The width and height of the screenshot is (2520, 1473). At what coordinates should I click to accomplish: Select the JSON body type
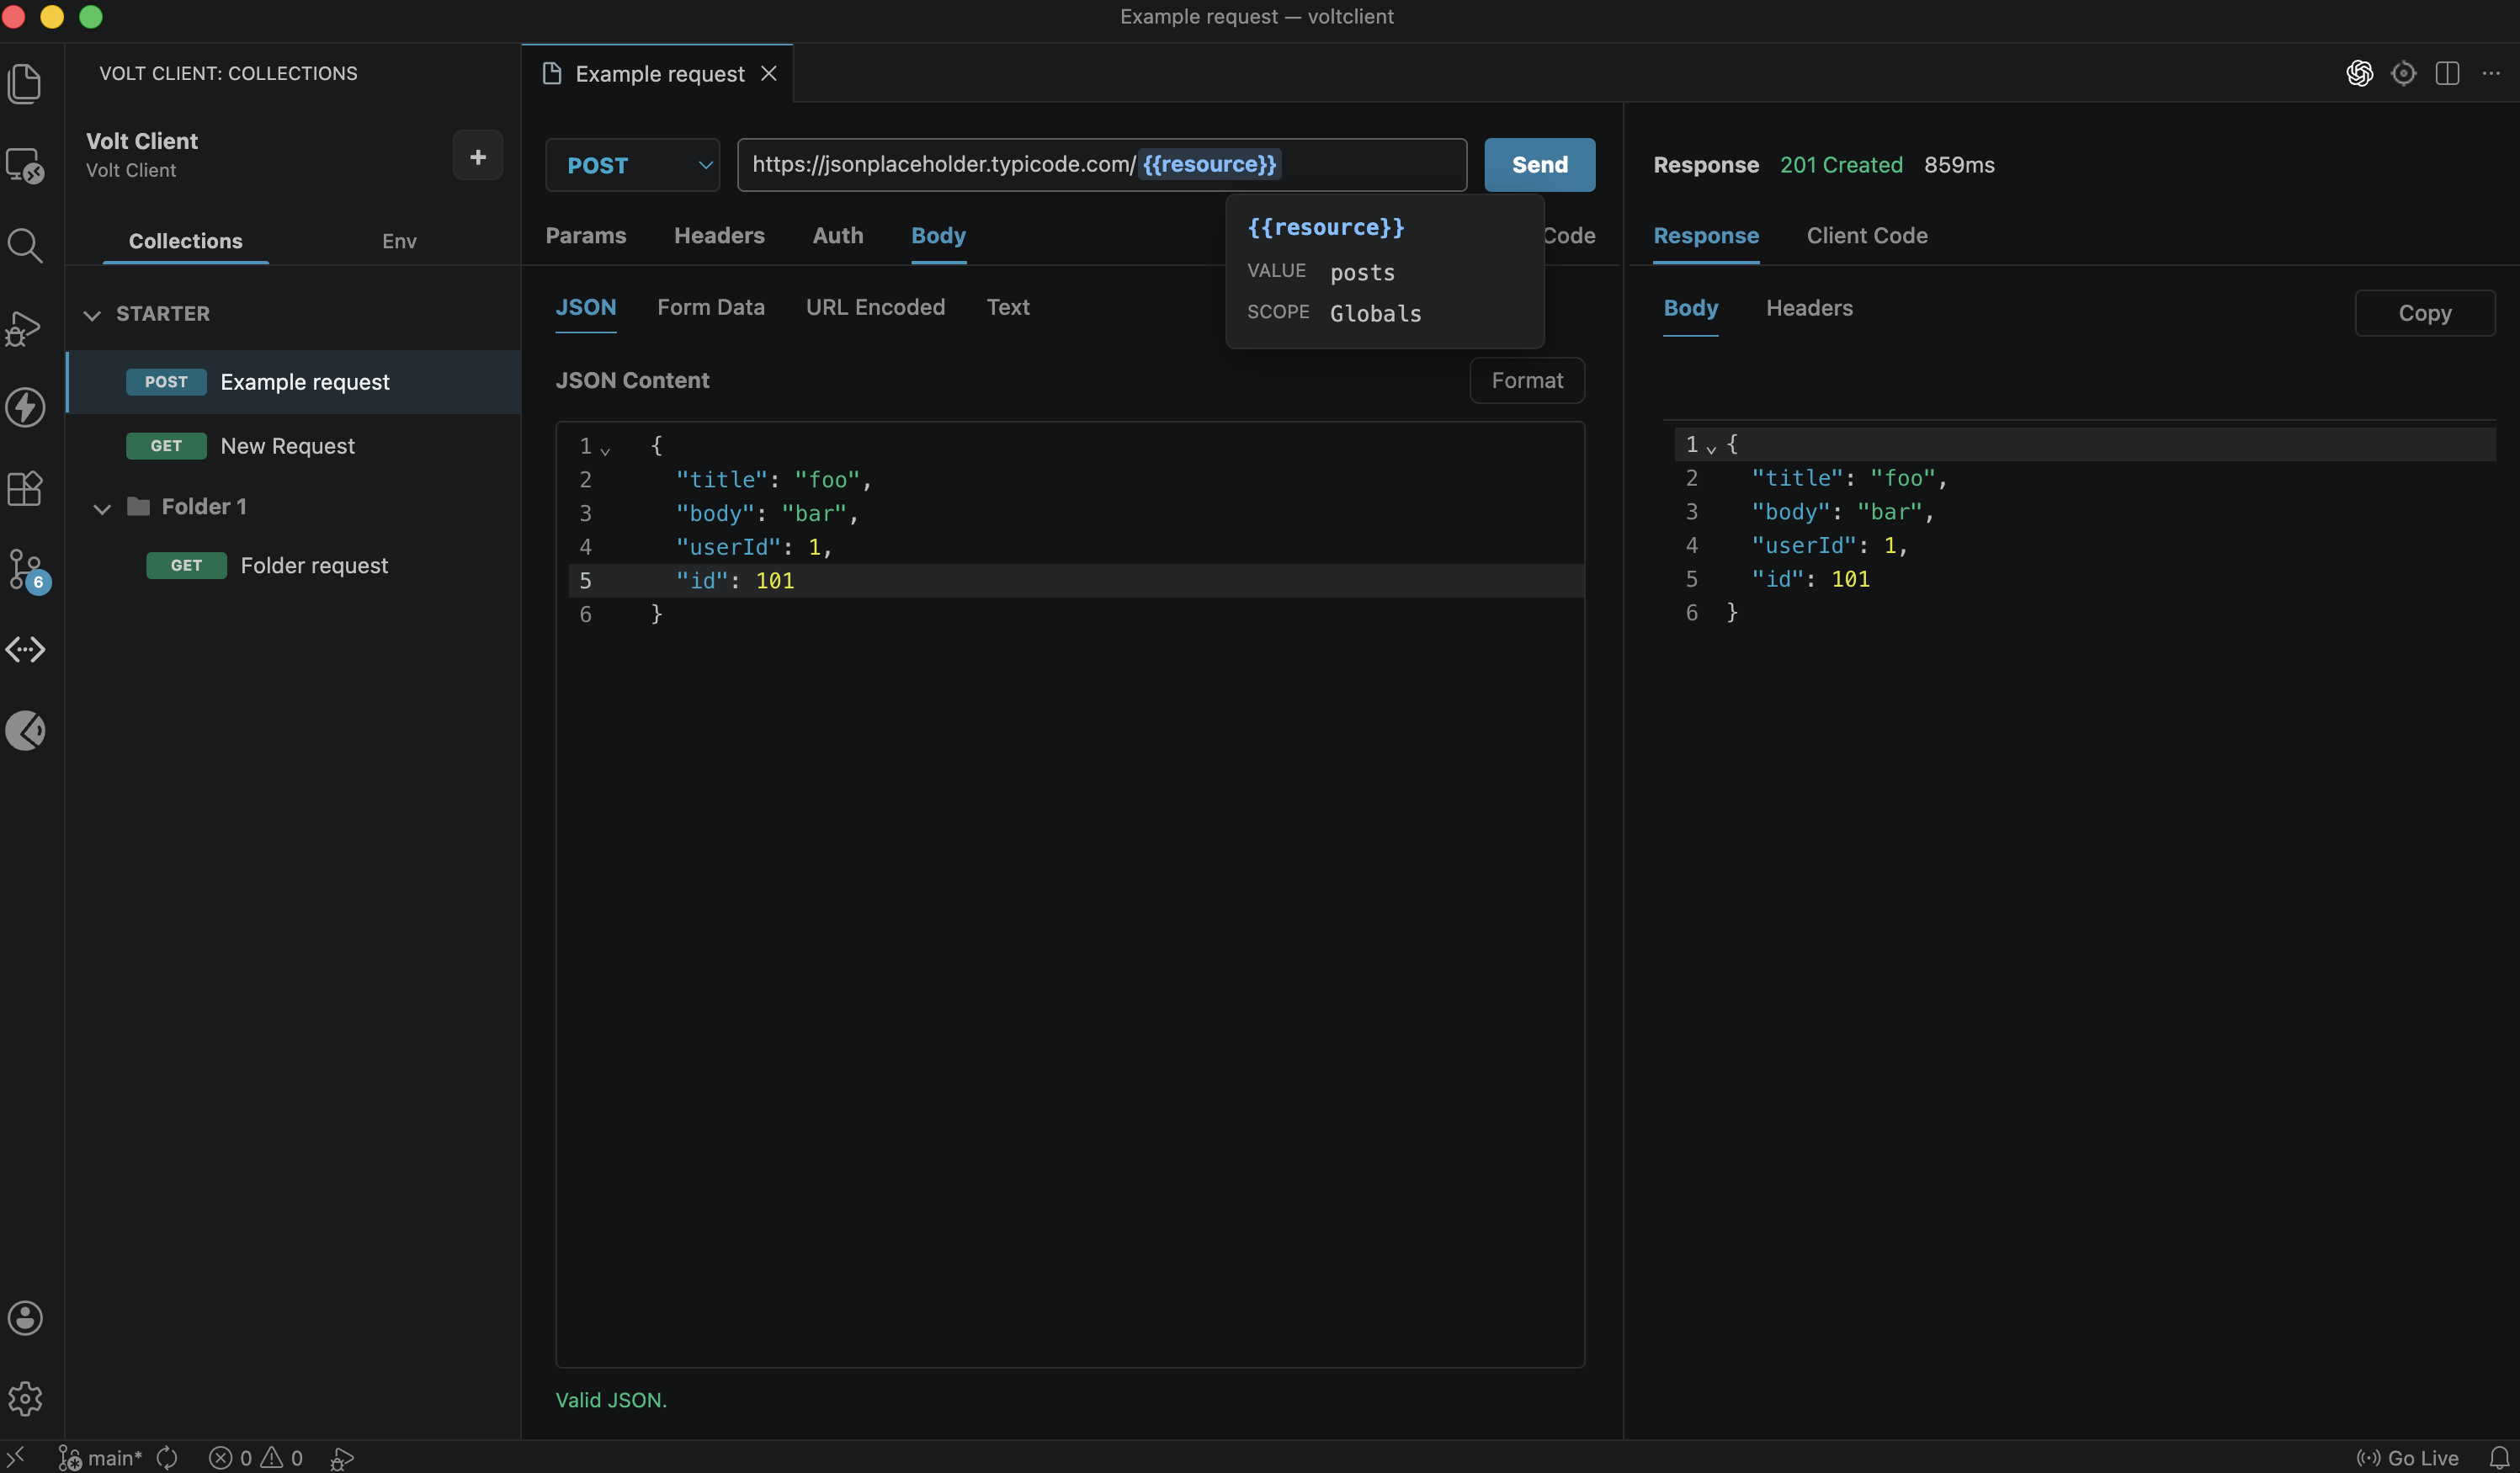click(586, 308)
